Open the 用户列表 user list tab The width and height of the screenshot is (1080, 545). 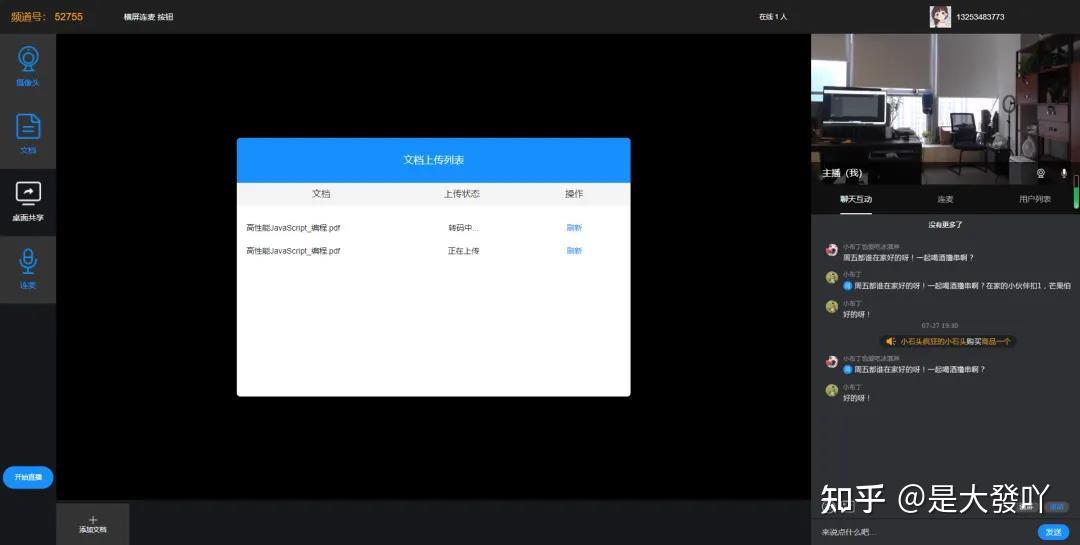pos(1035,199)
